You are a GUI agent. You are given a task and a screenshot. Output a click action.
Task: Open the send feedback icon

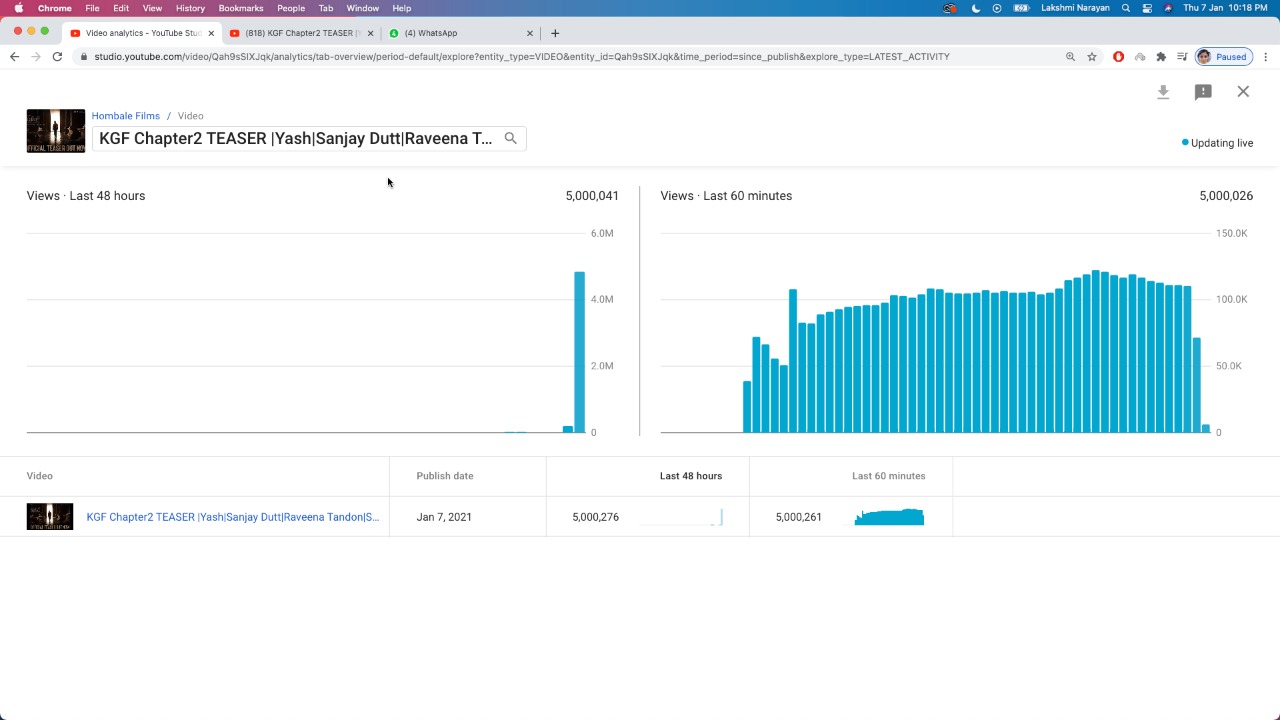(1203, 92)
